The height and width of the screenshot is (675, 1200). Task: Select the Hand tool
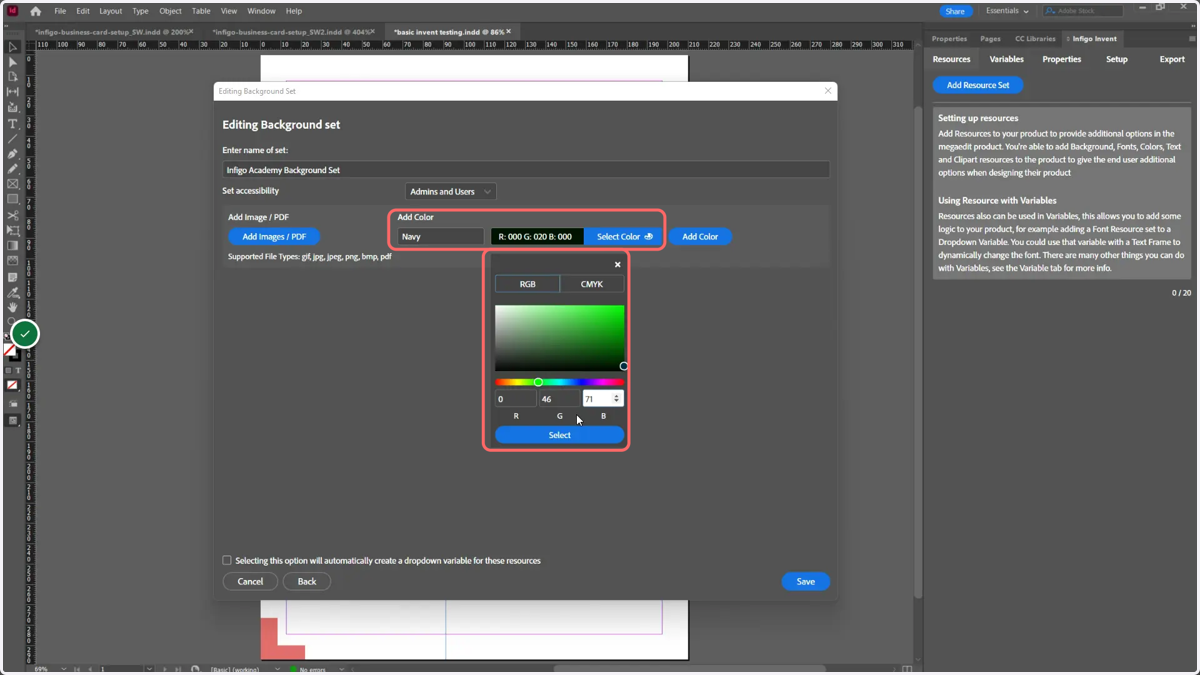[13, 308]
